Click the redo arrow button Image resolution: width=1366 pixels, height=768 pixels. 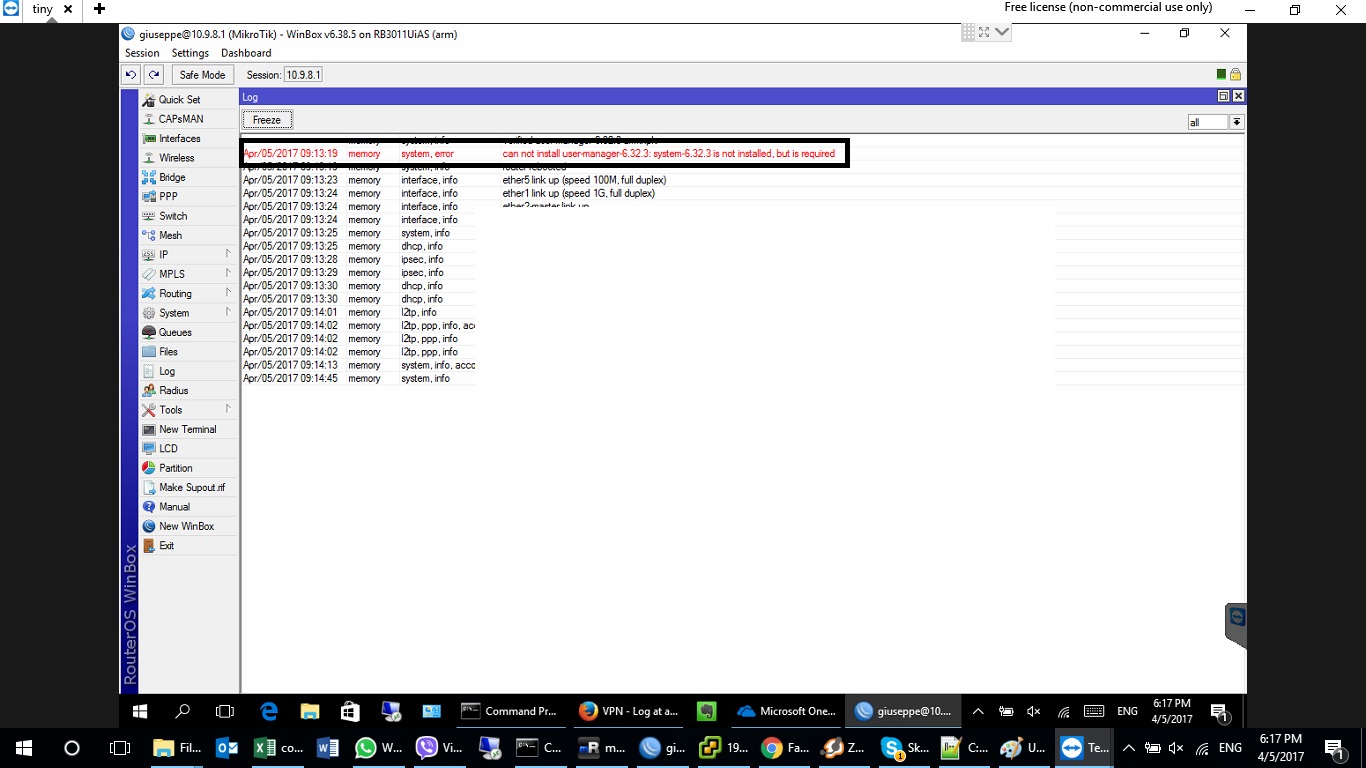point(154,75)
